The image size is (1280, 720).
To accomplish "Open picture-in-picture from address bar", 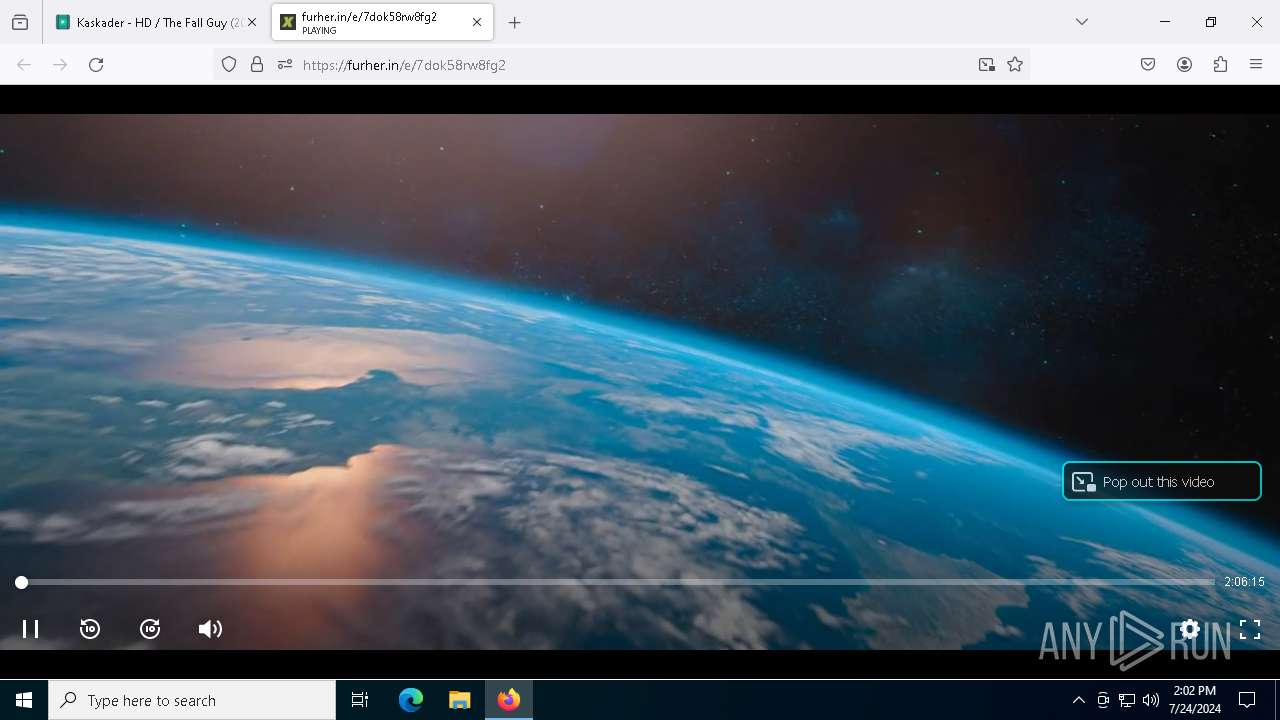I will pos(987,65).
